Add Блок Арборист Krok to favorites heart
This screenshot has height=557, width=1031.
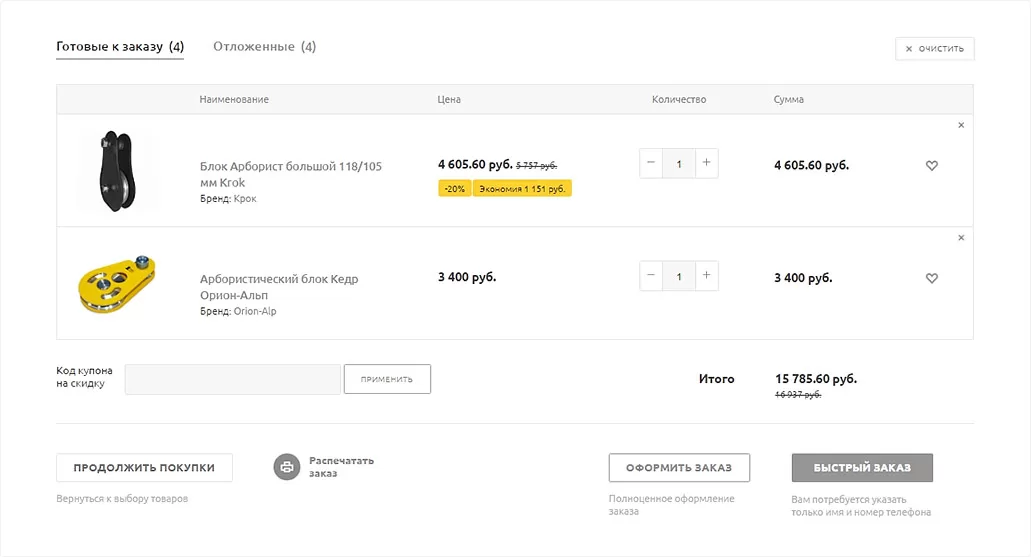click(932, 166)
